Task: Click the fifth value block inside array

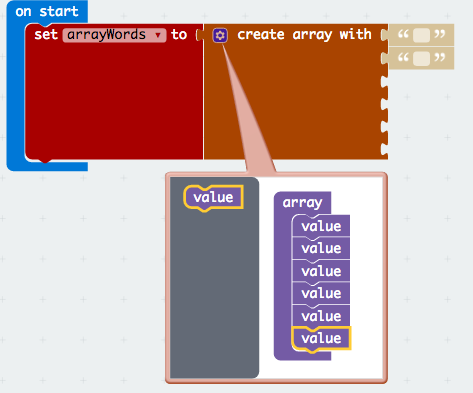Action: click(x=321, y=316)
